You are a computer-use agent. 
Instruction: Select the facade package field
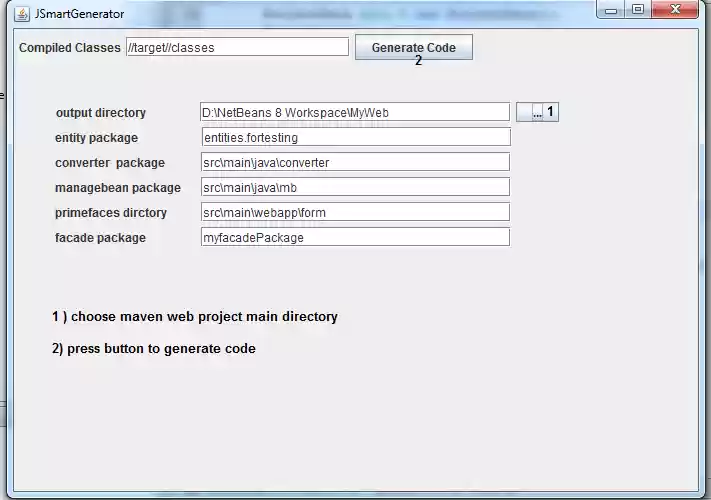tap(356, 237)
